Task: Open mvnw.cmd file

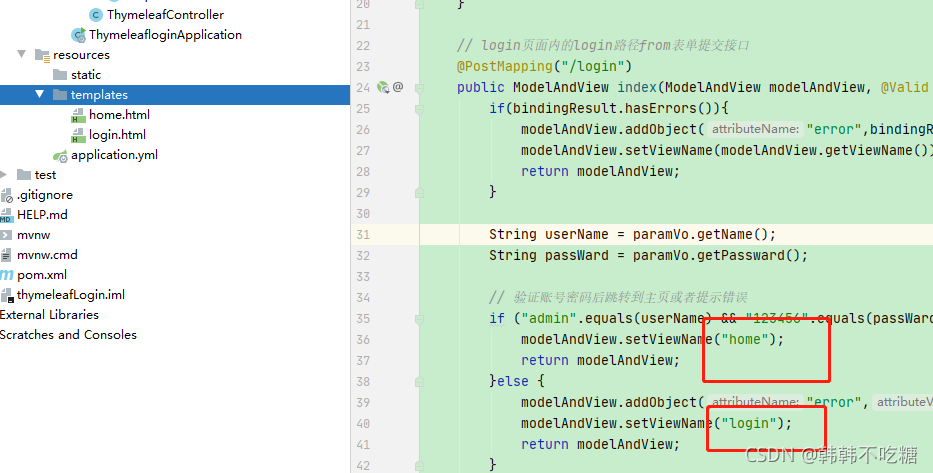Action: 47,255
